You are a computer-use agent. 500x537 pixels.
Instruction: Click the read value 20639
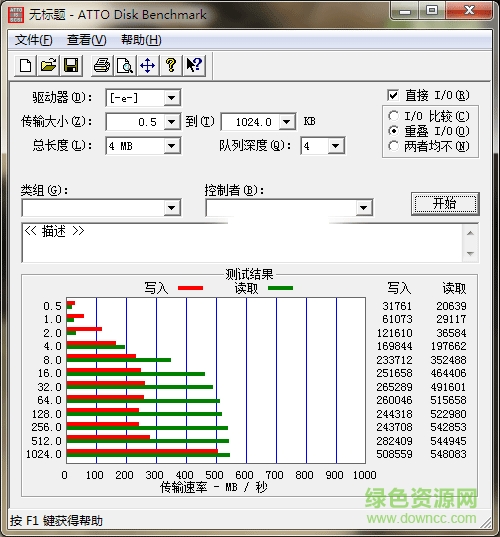tap(451, 306)
